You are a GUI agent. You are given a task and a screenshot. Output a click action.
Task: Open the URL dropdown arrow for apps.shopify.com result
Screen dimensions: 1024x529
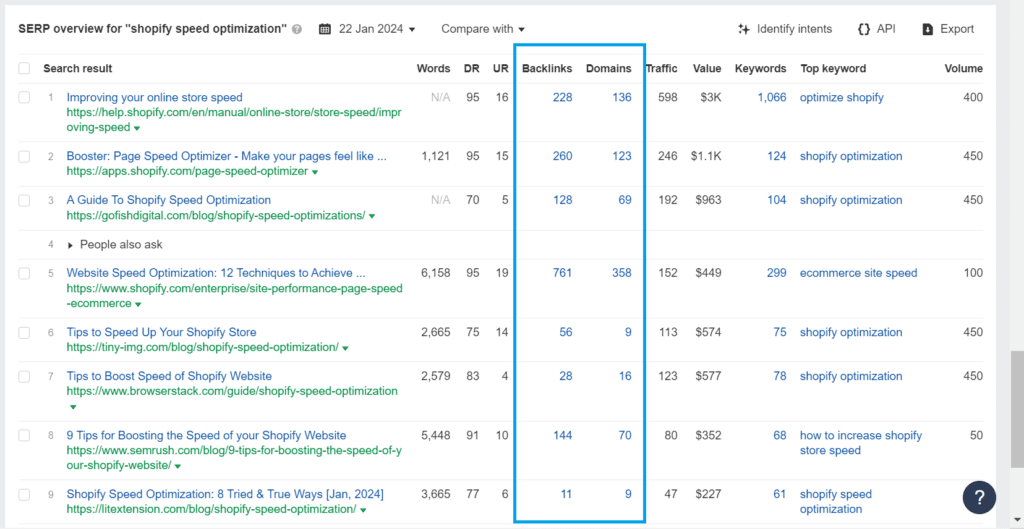[x=315, y=172]
